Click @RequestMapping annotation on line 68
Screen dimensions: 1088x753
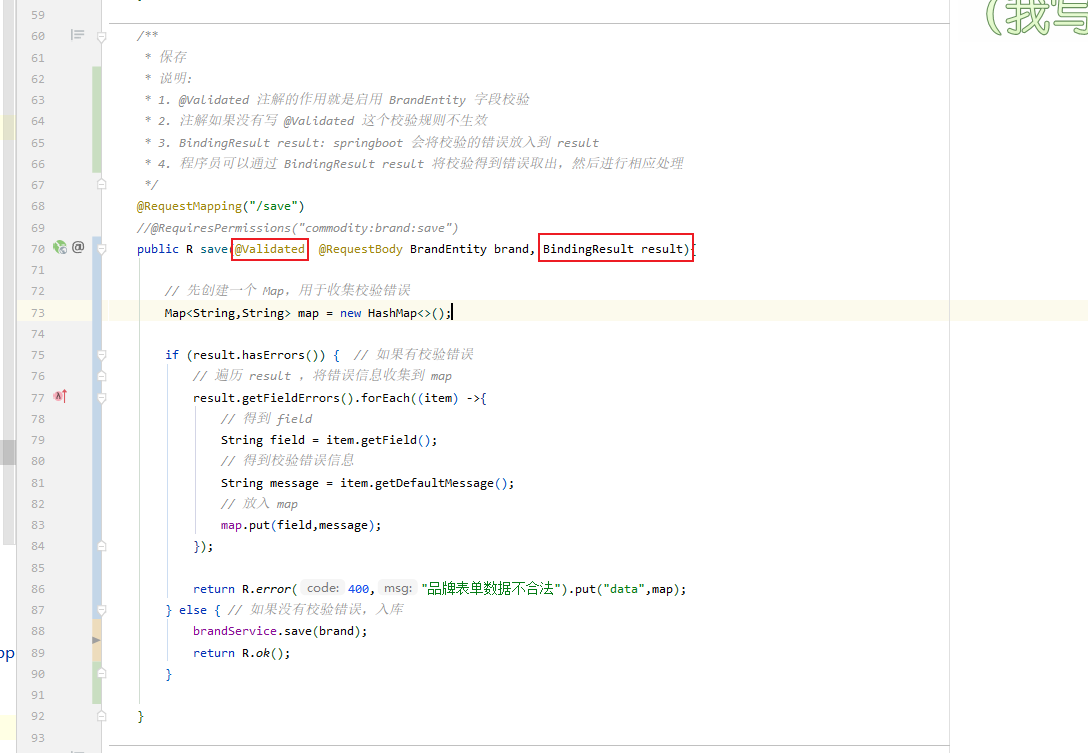click(189, 206)
